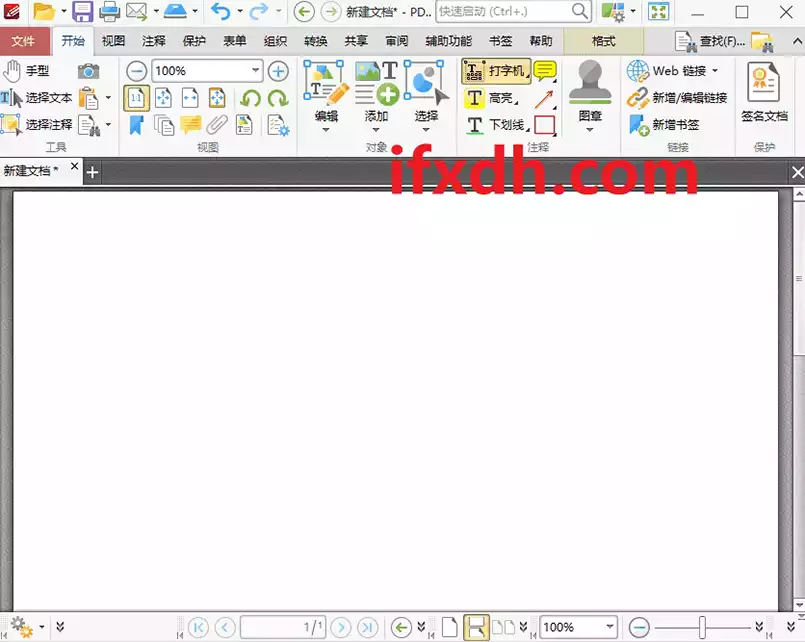Click the page number input field
Image resolution: width=805 pixels, height=642 pixels.
click(284, 627)
